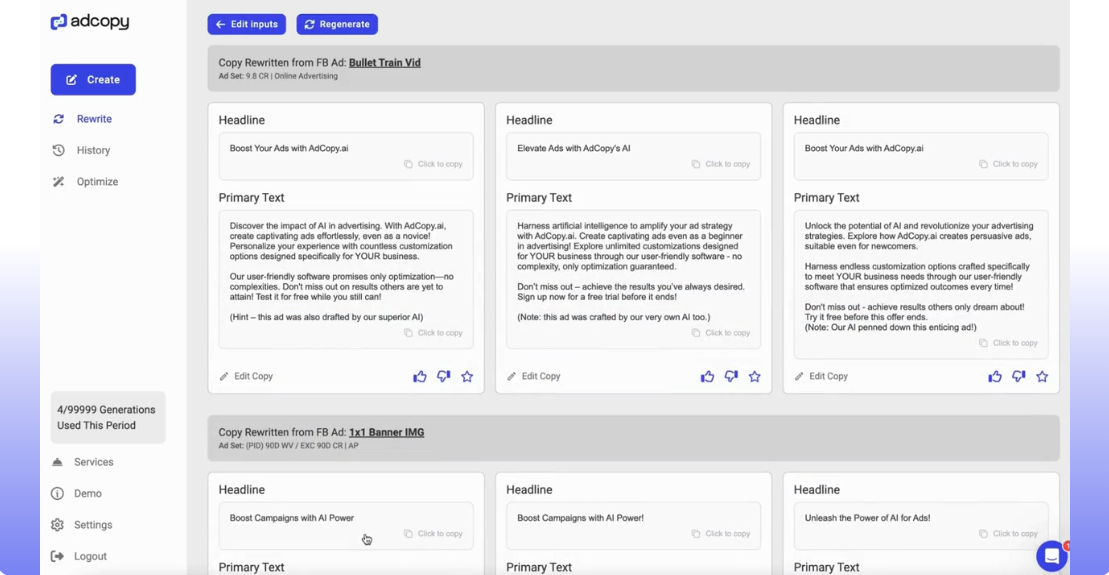Viewport: 1109px width, 575px height.
Task: Edit Copy on 'Unlock the potential' card
Action: (821, 376)
